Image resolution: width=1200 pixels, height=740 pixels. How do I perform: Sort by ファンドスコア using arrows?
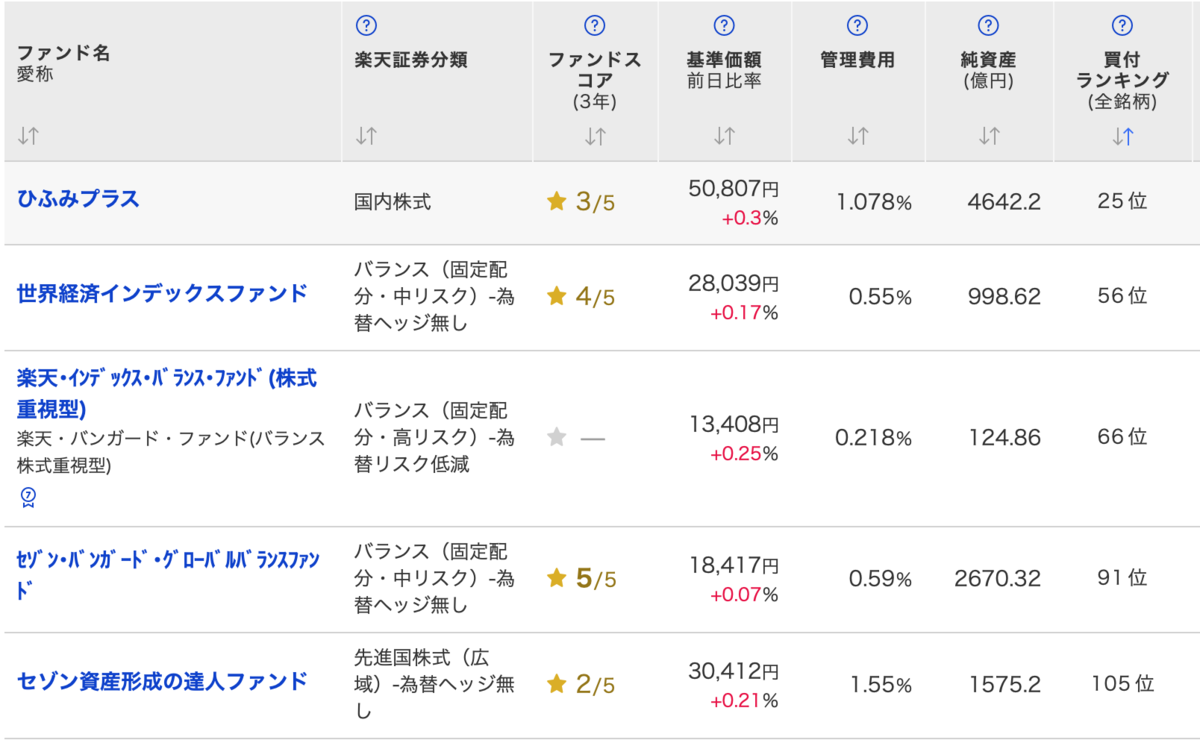(x=595, y=137)
